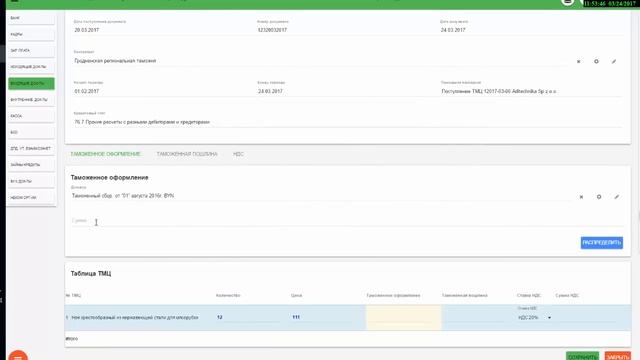Viewport: 640px width, 360px height.
Task: Click document receipt date 20.03.2017 field
Action: click(163, 30)
